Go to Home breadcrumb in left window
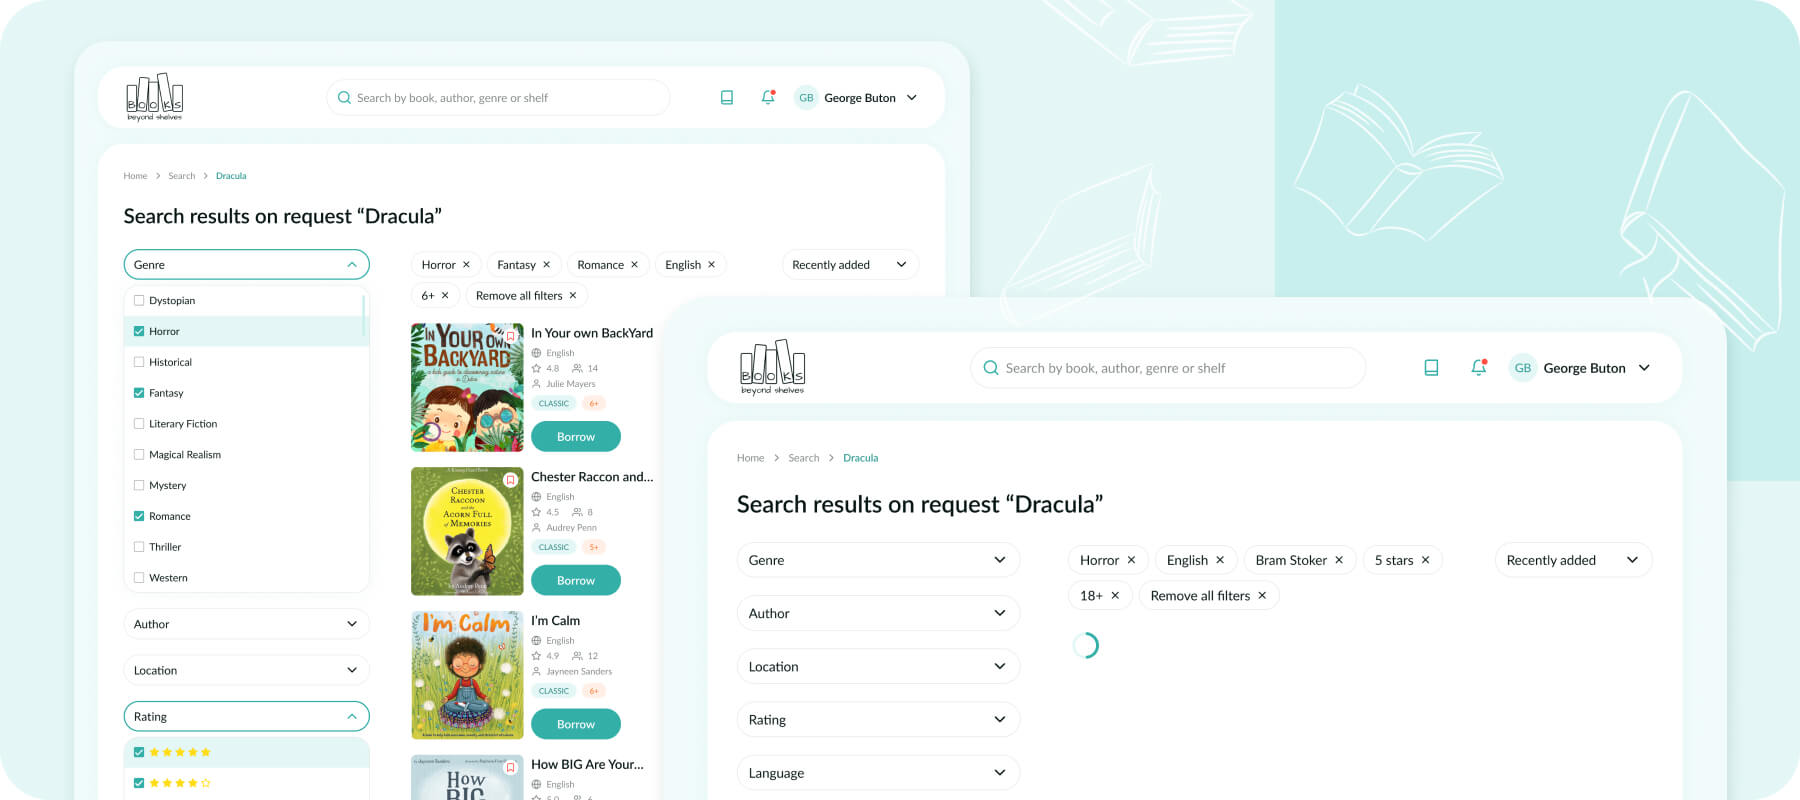This screenshot has height=800, width=1800. 135,176
